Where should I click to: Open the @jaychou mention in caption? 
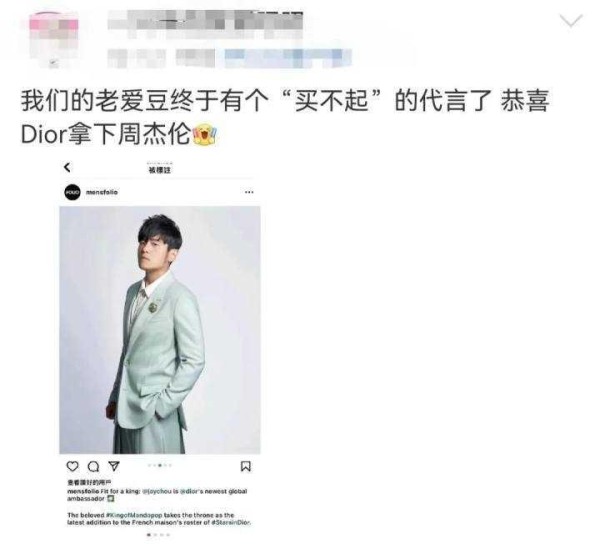click(157, 491)
